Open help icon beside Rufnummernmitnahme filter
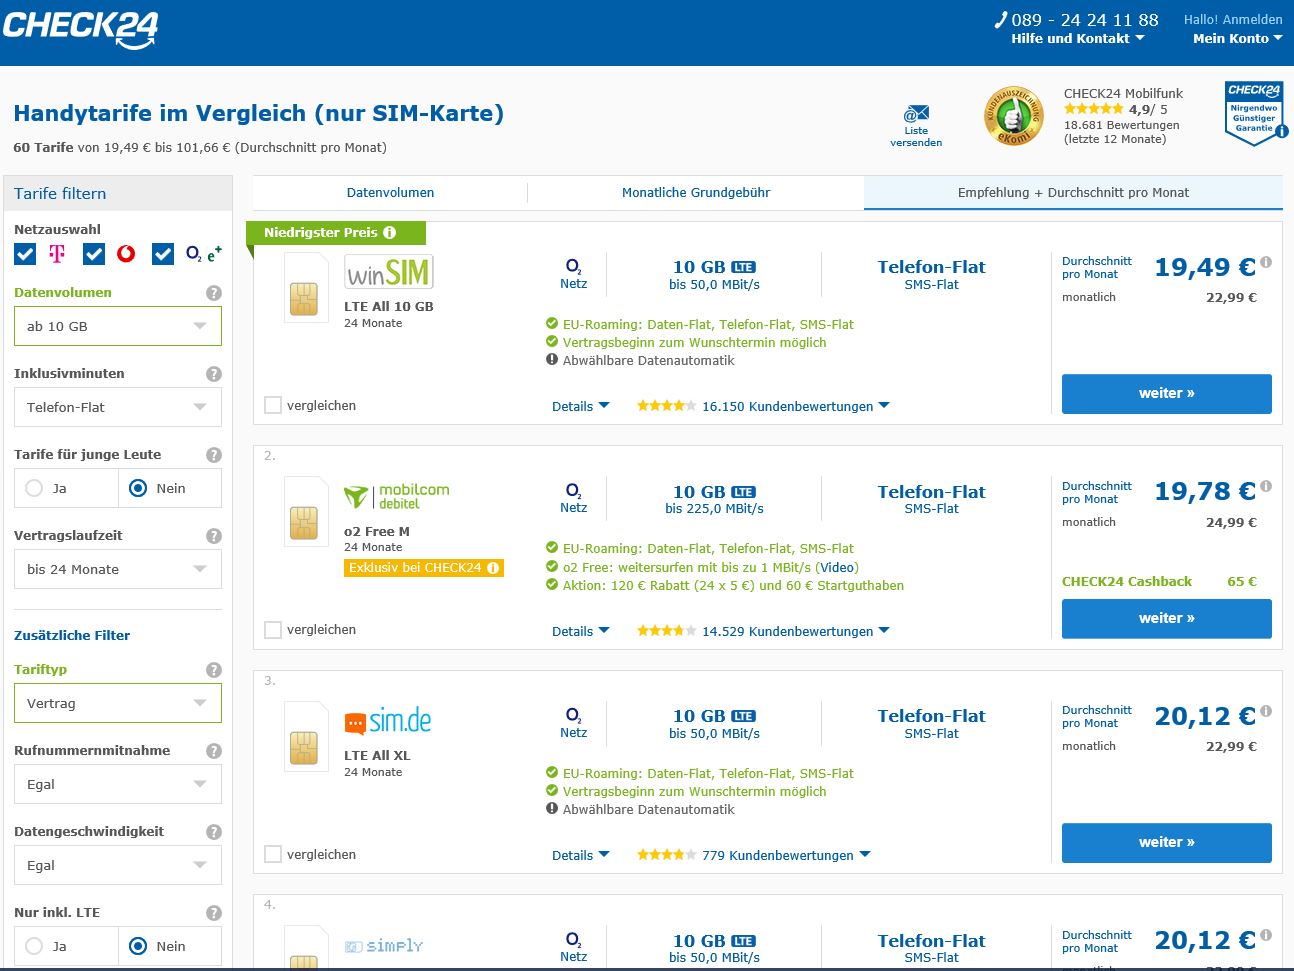This screenshot has width=1294, height=971. tap(213, 751)
